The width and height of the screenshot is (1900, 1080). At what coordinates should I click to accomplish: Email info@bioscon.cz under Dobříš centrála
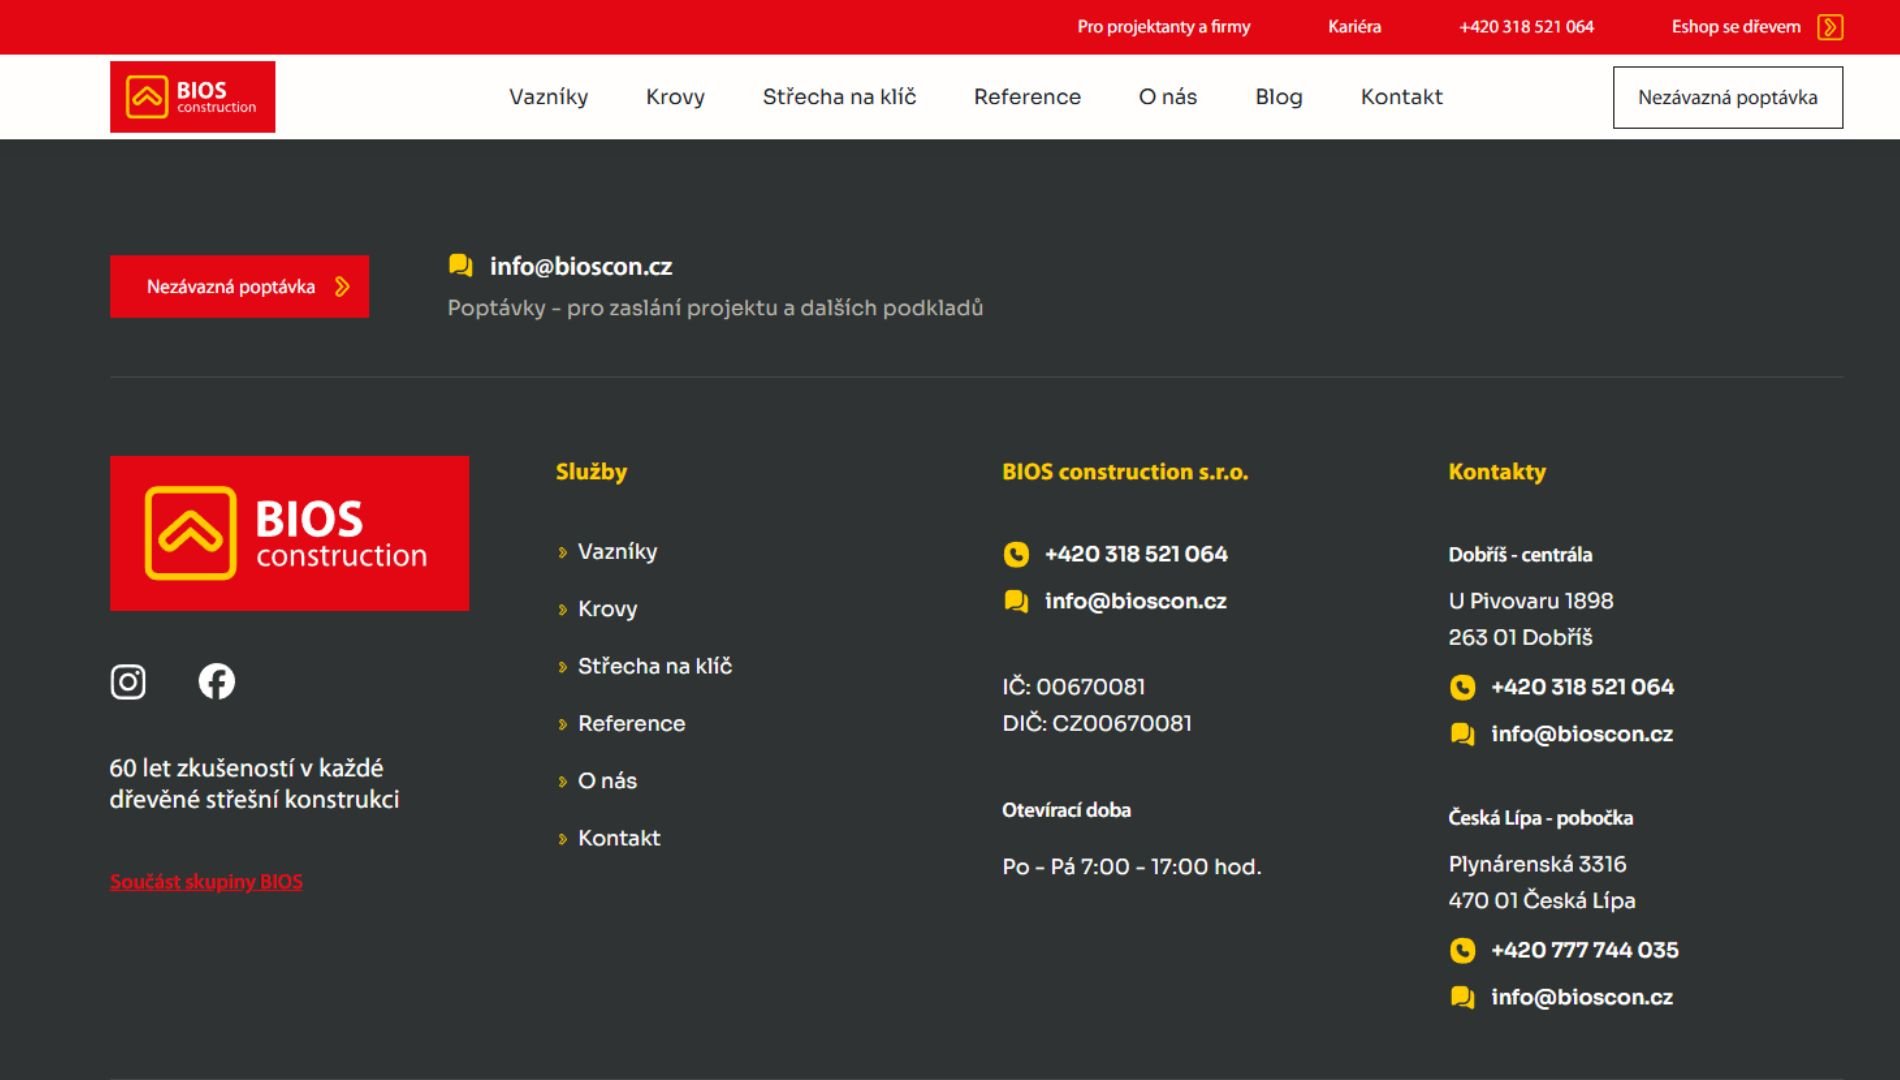point(1582,734)
